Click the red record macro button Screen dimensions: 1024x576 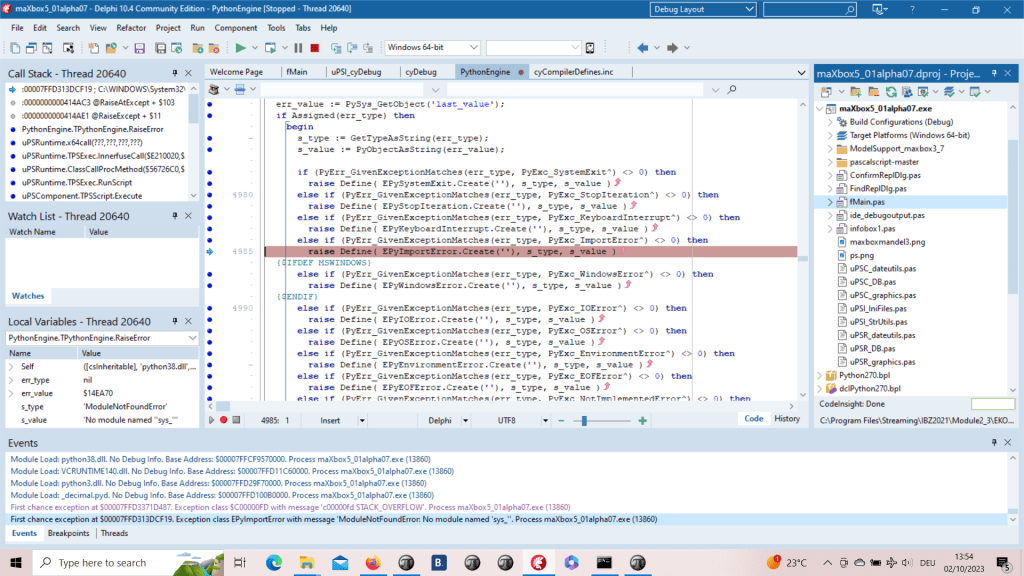point(223,420)
